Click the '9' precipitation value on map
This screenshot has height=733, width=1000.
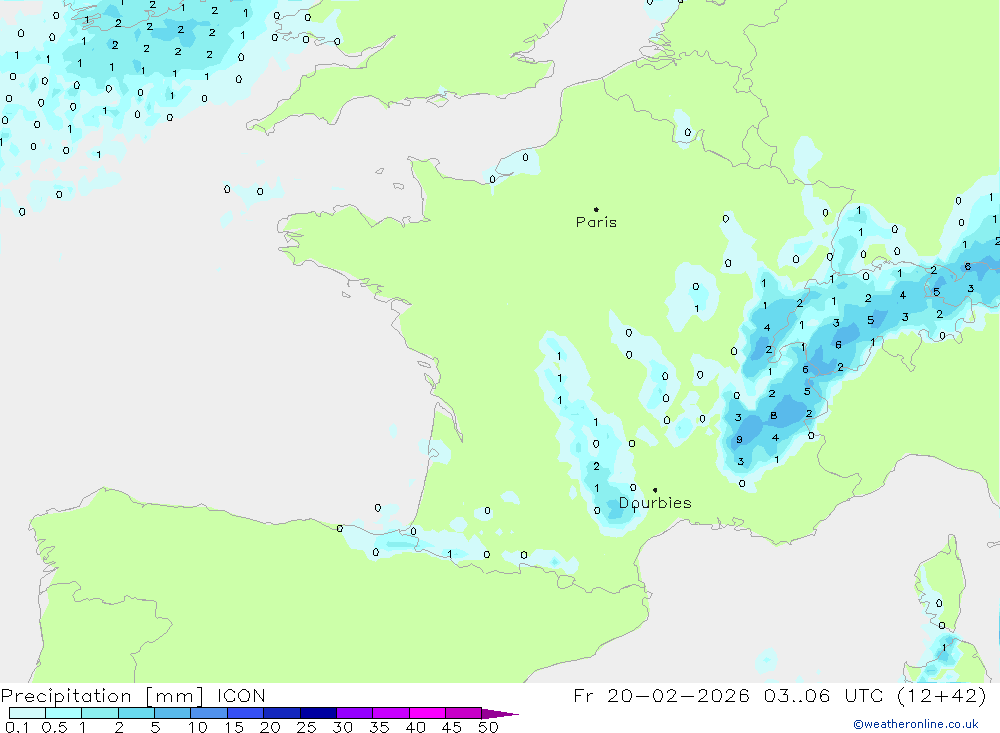pyautogui.click(x=739, y=439)
